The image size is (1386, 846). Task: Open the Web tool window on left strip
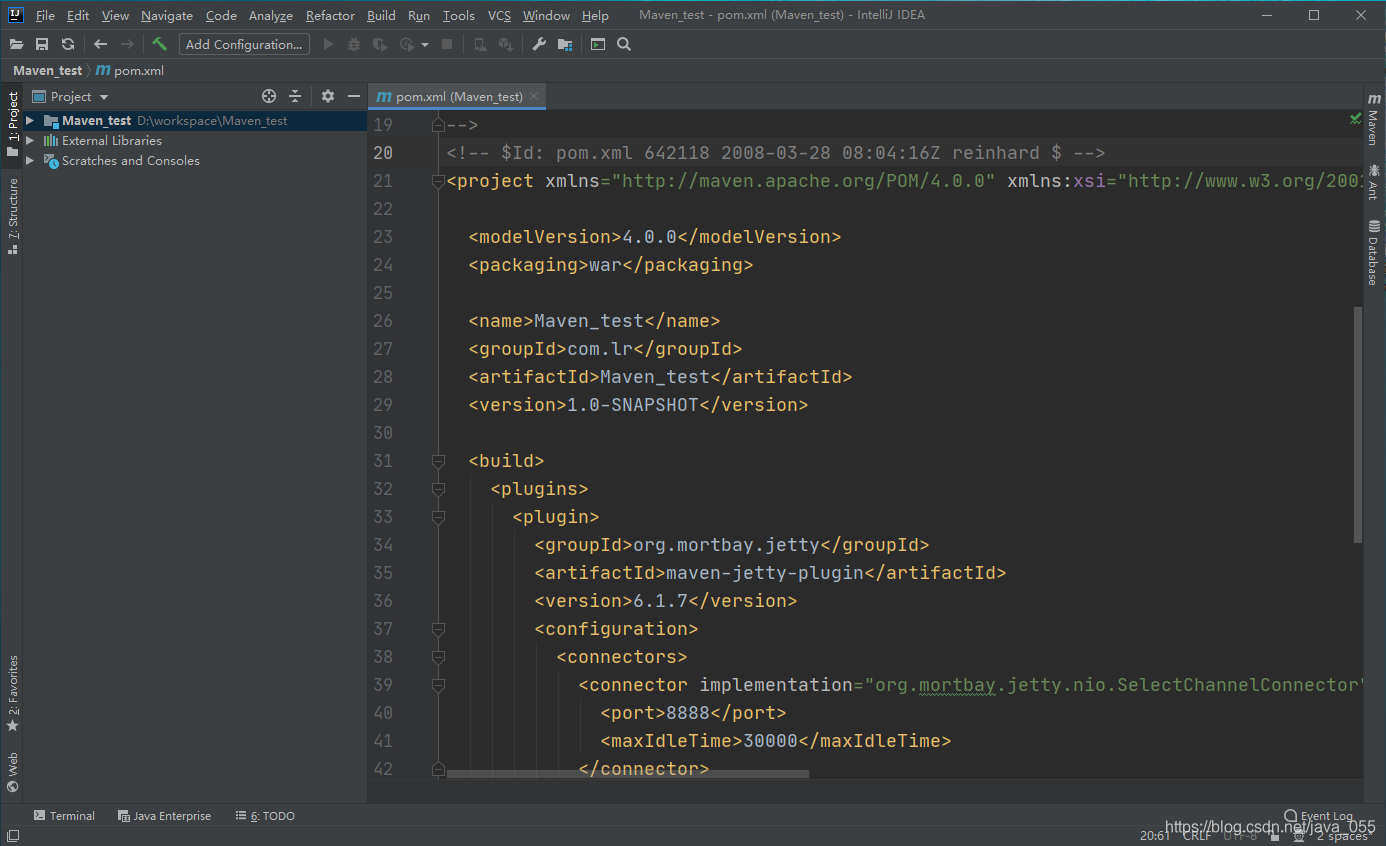(x=12, y=772)
